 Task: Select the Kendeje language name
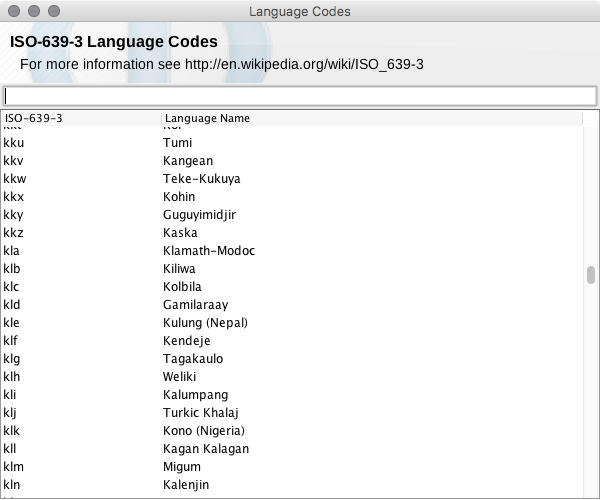187,340
